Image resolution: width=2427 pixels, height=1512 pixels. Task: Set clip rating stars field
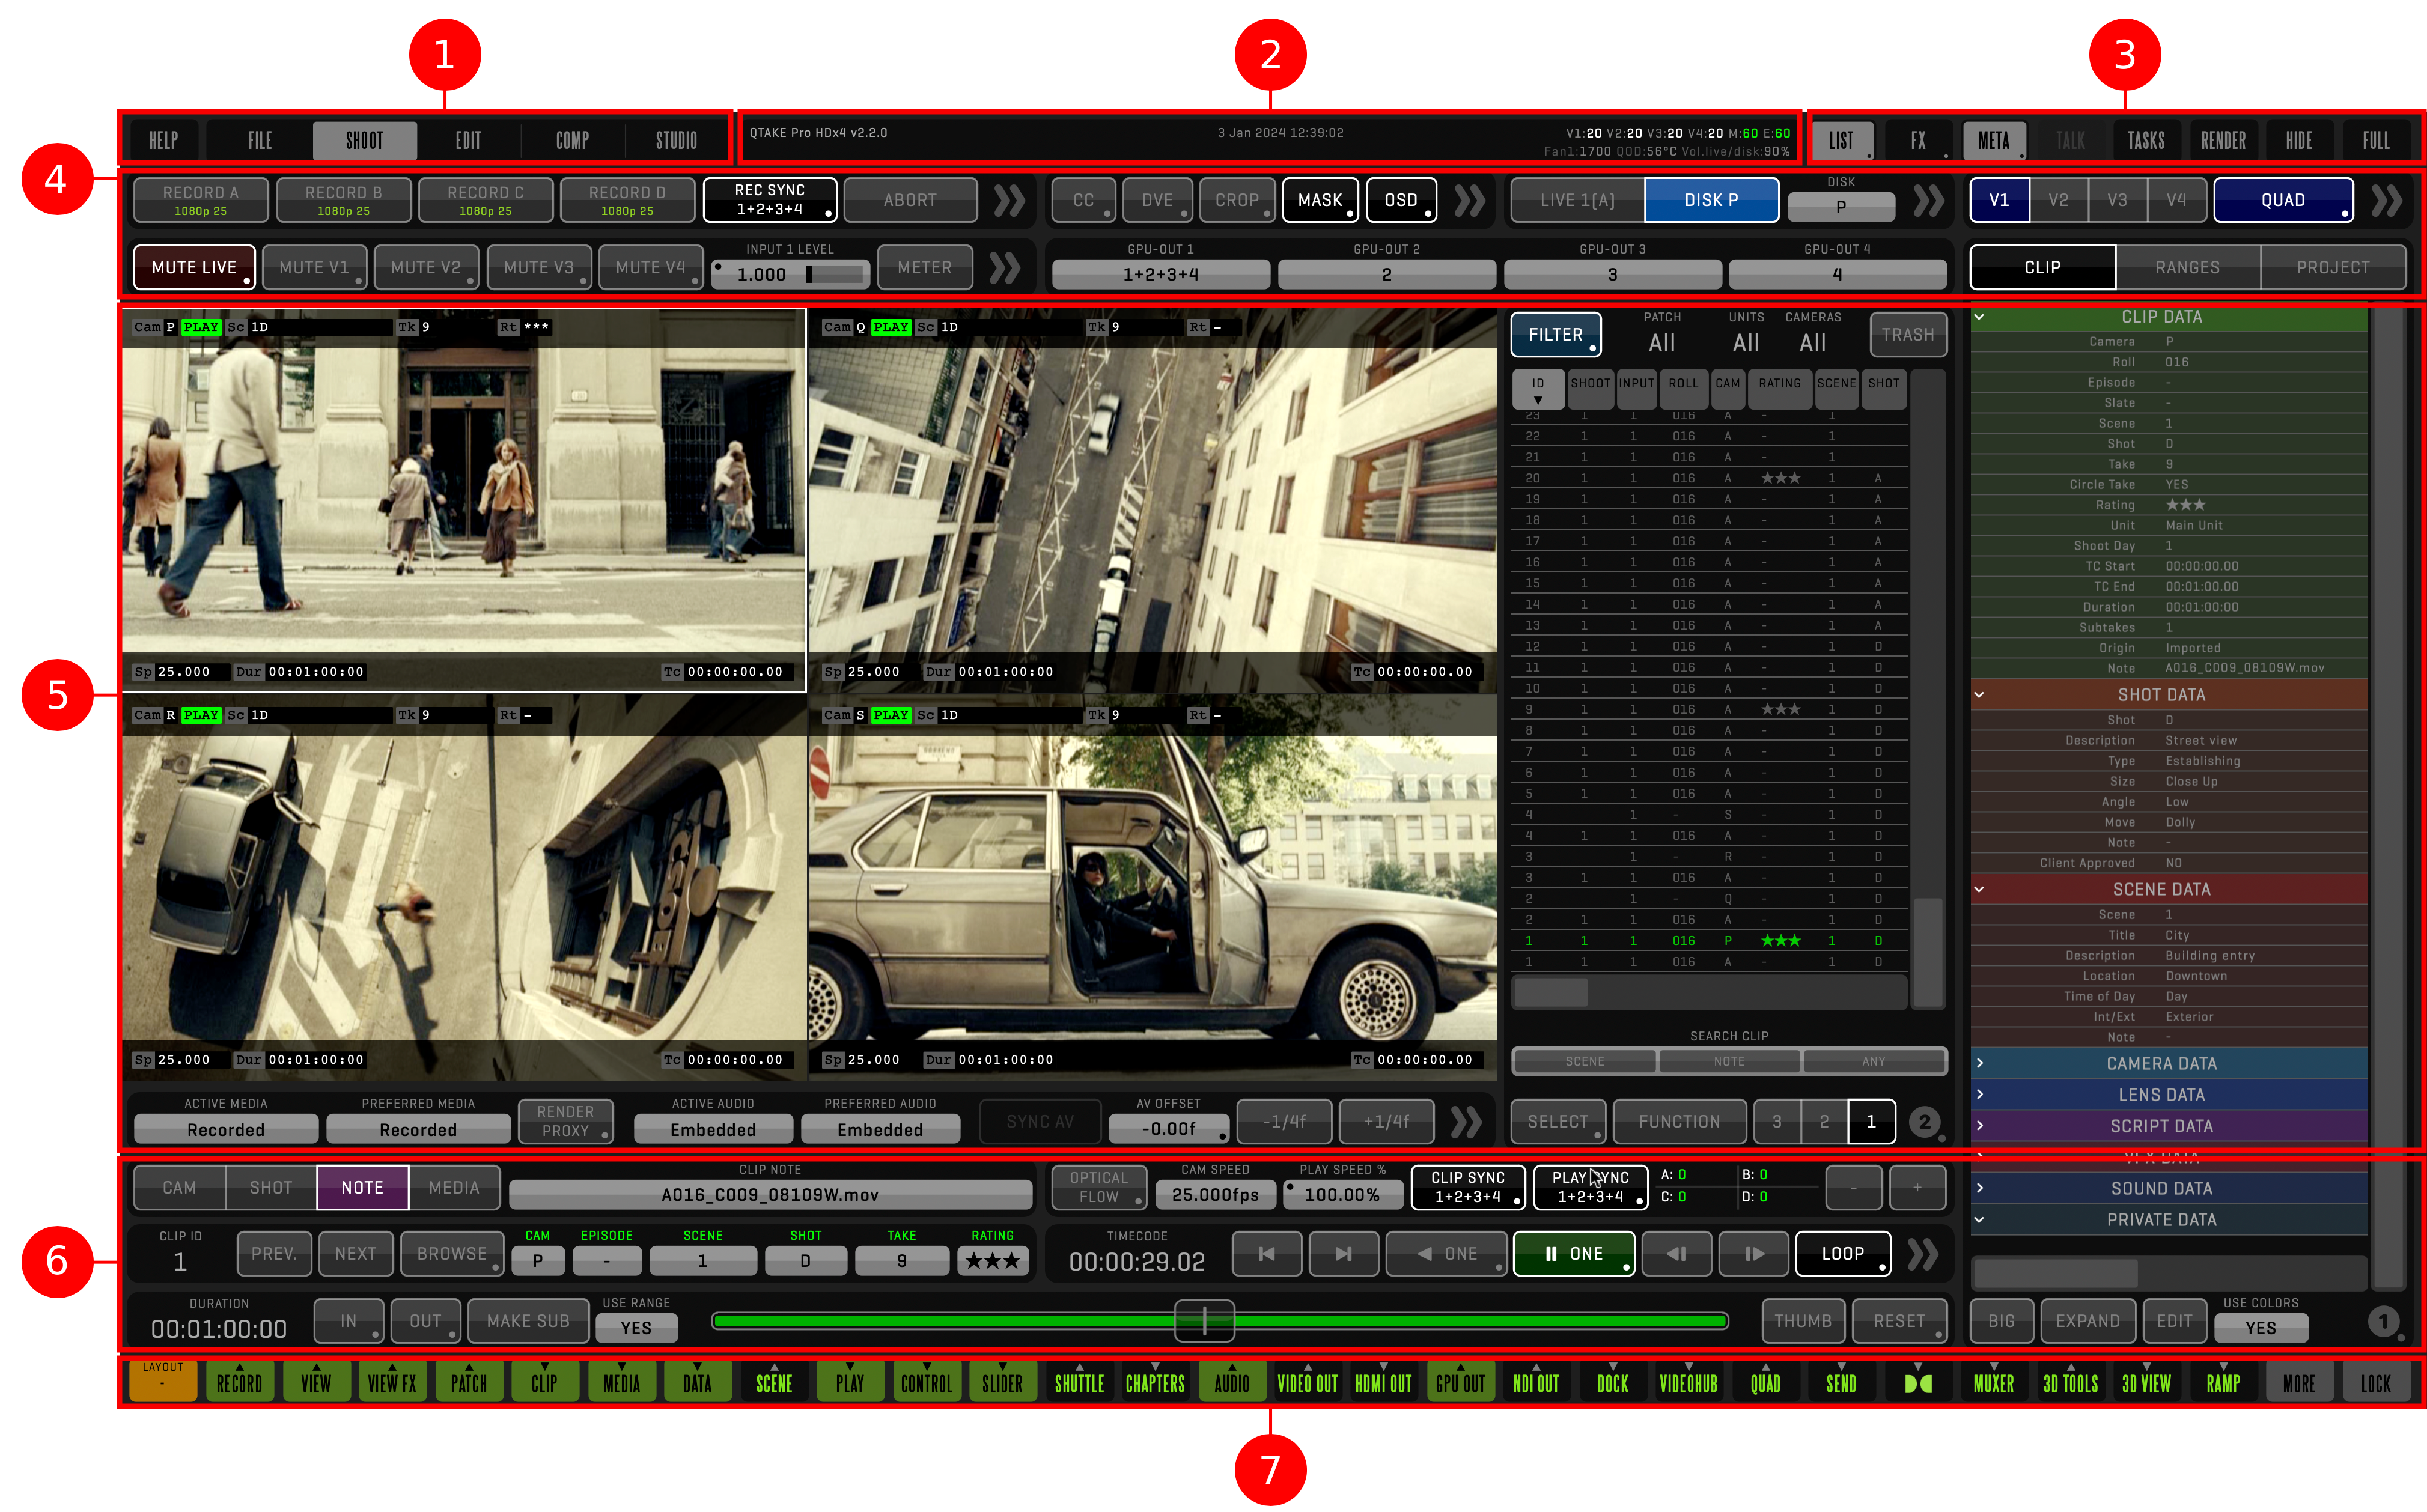[x=992, y=1261]
